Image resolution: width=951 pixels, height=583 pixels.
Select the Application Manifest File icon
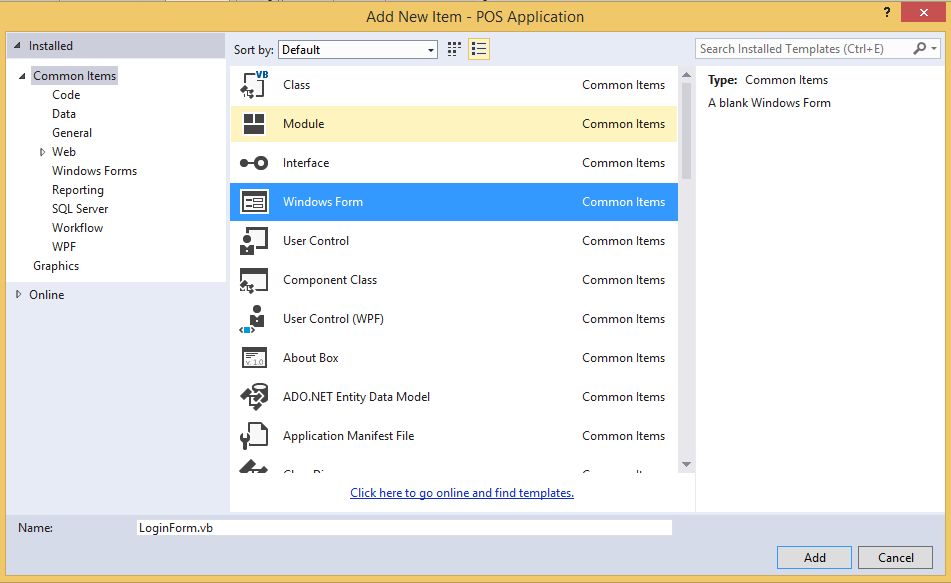254,436
